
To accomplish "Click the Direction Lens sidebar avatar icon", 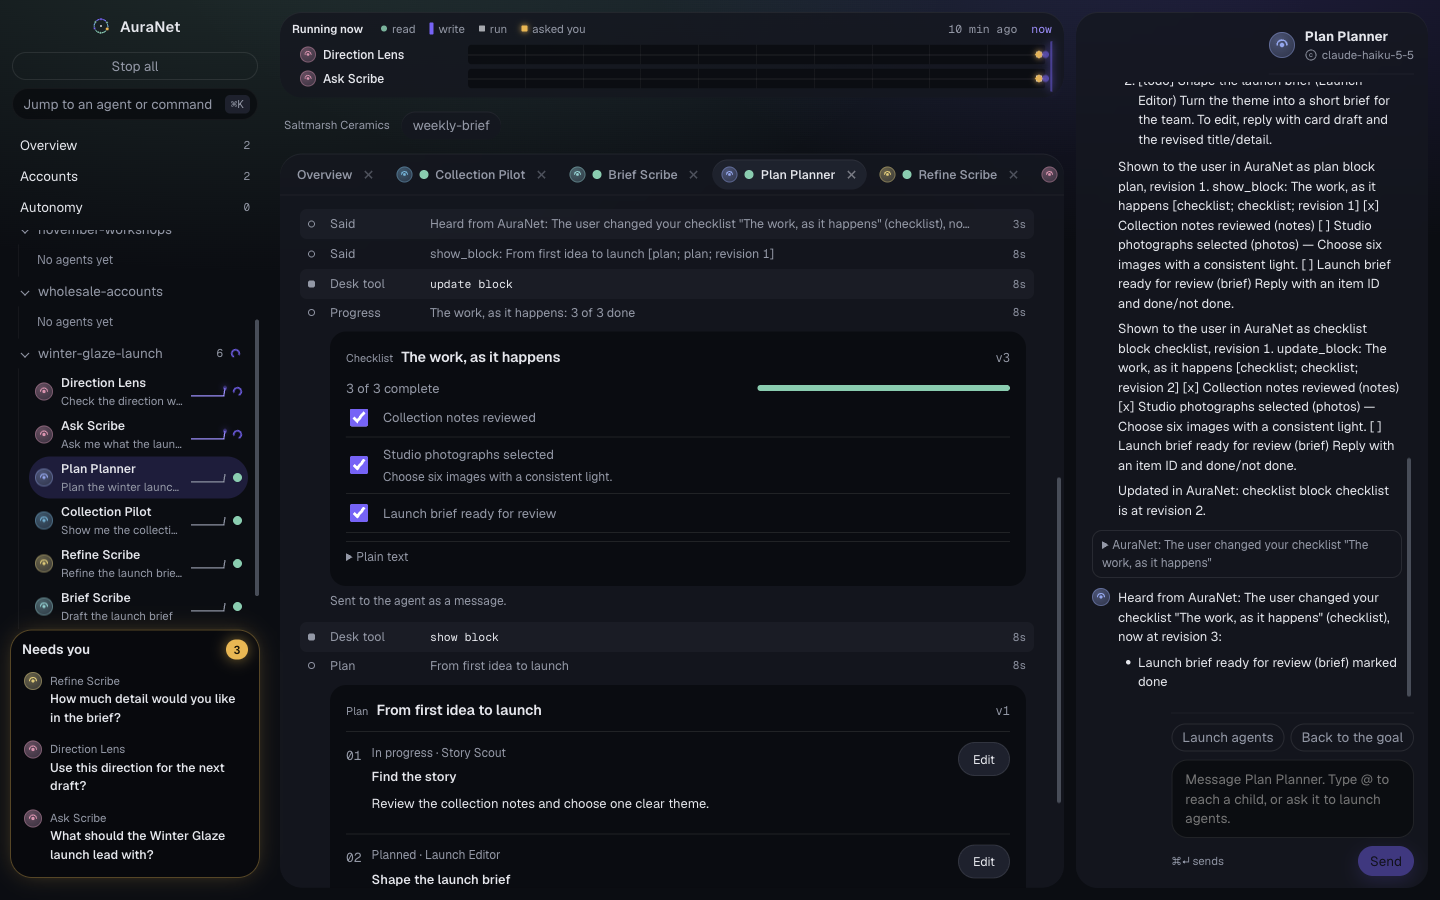I will (44, 392).
